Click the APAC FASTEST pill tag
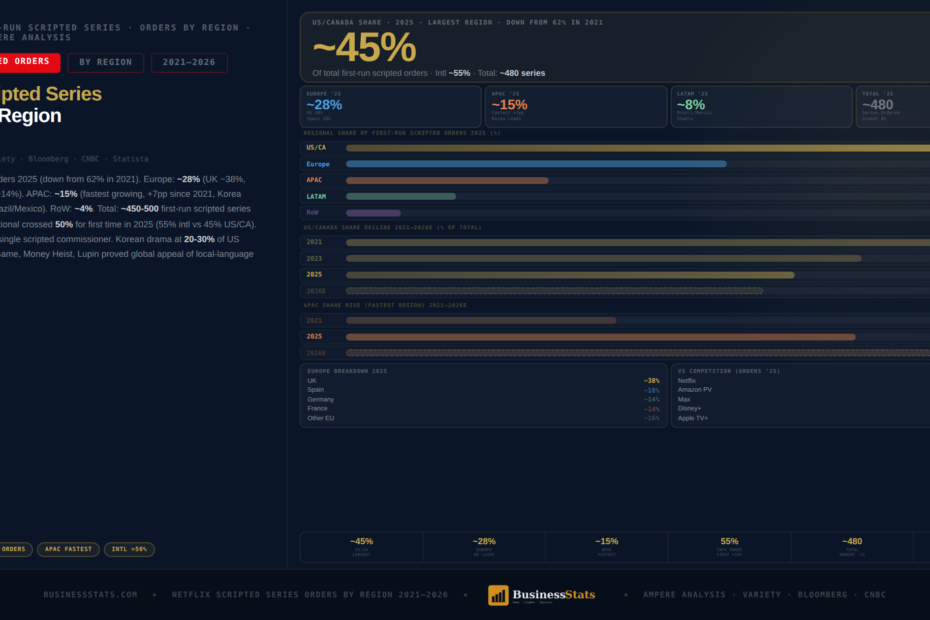Screen dimensions: 930x620 68,549
